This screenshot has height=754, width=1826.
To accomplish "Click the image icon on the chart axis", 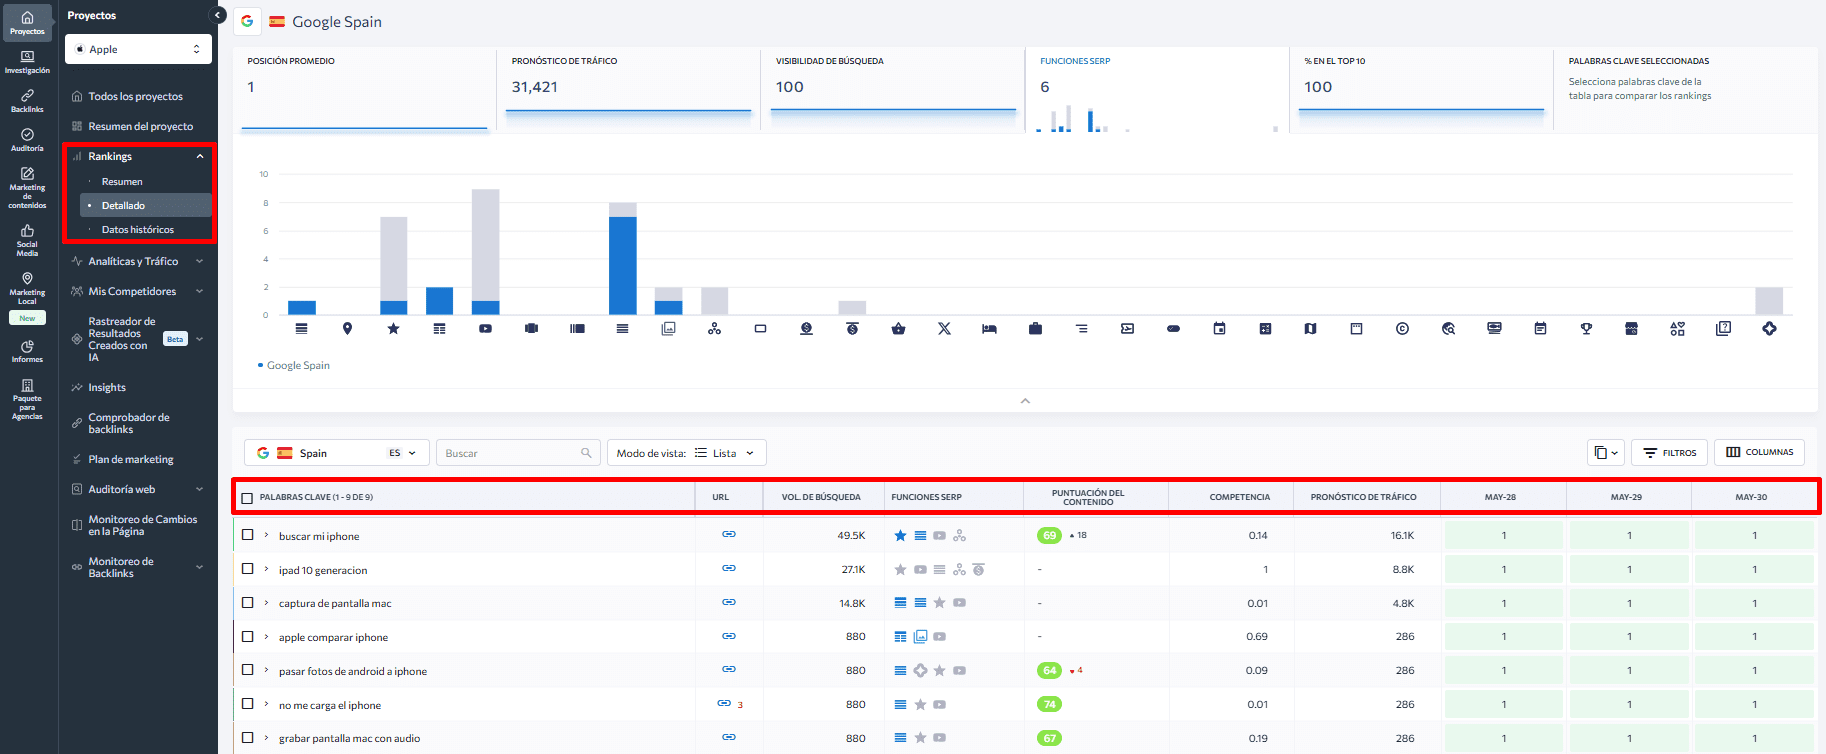I will click(x=668, y=328).
